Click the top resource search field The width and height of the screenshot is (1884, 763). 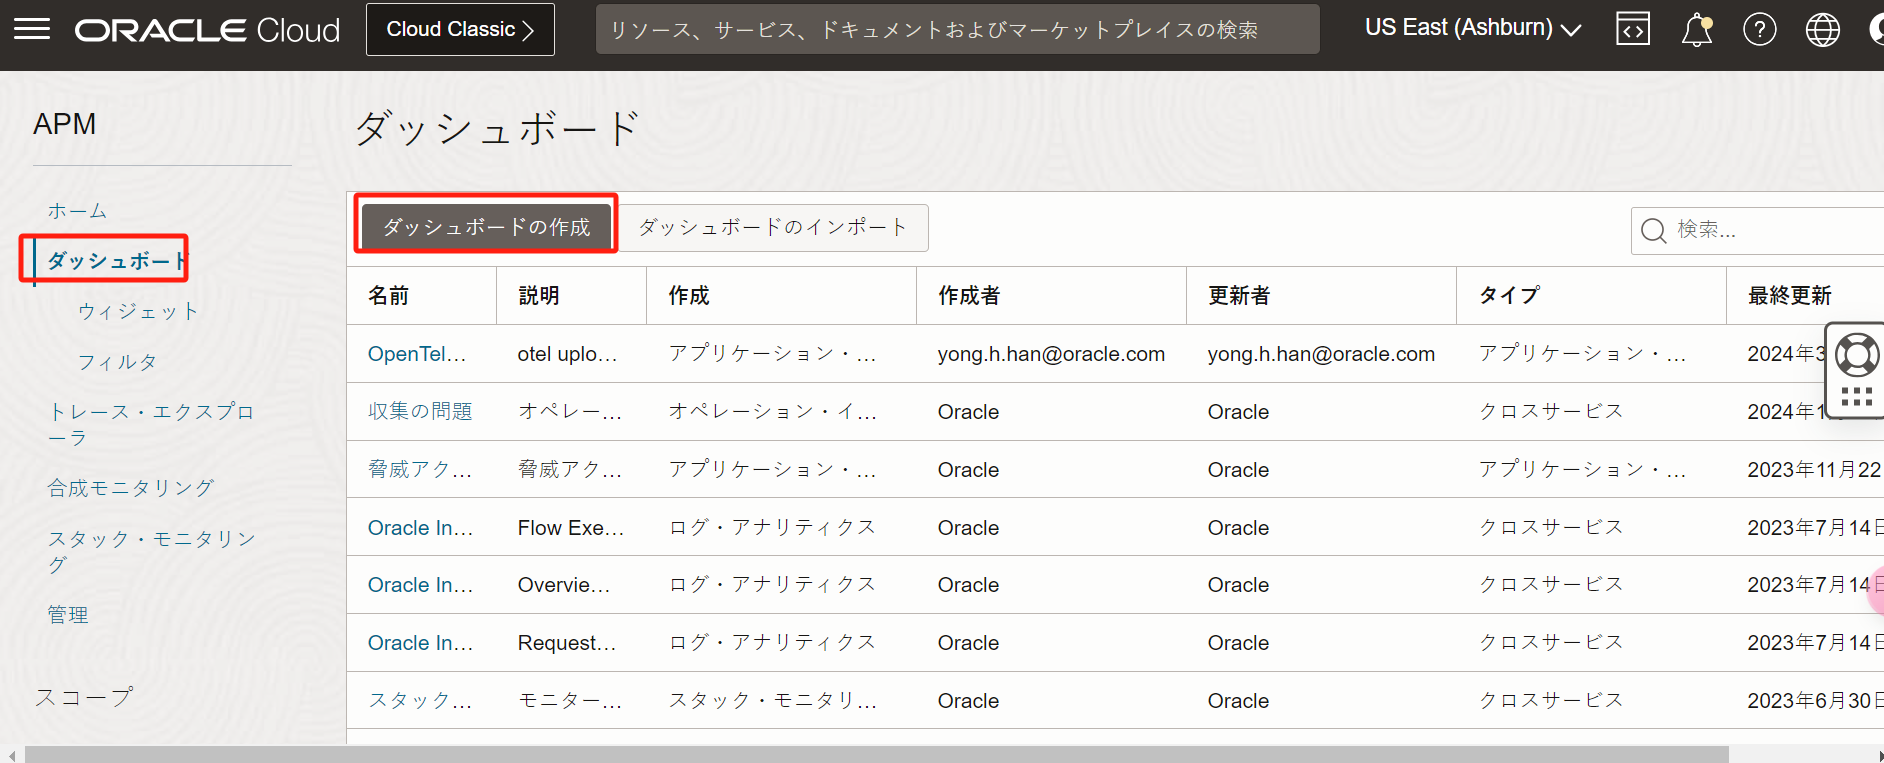[x=956, y=30]
